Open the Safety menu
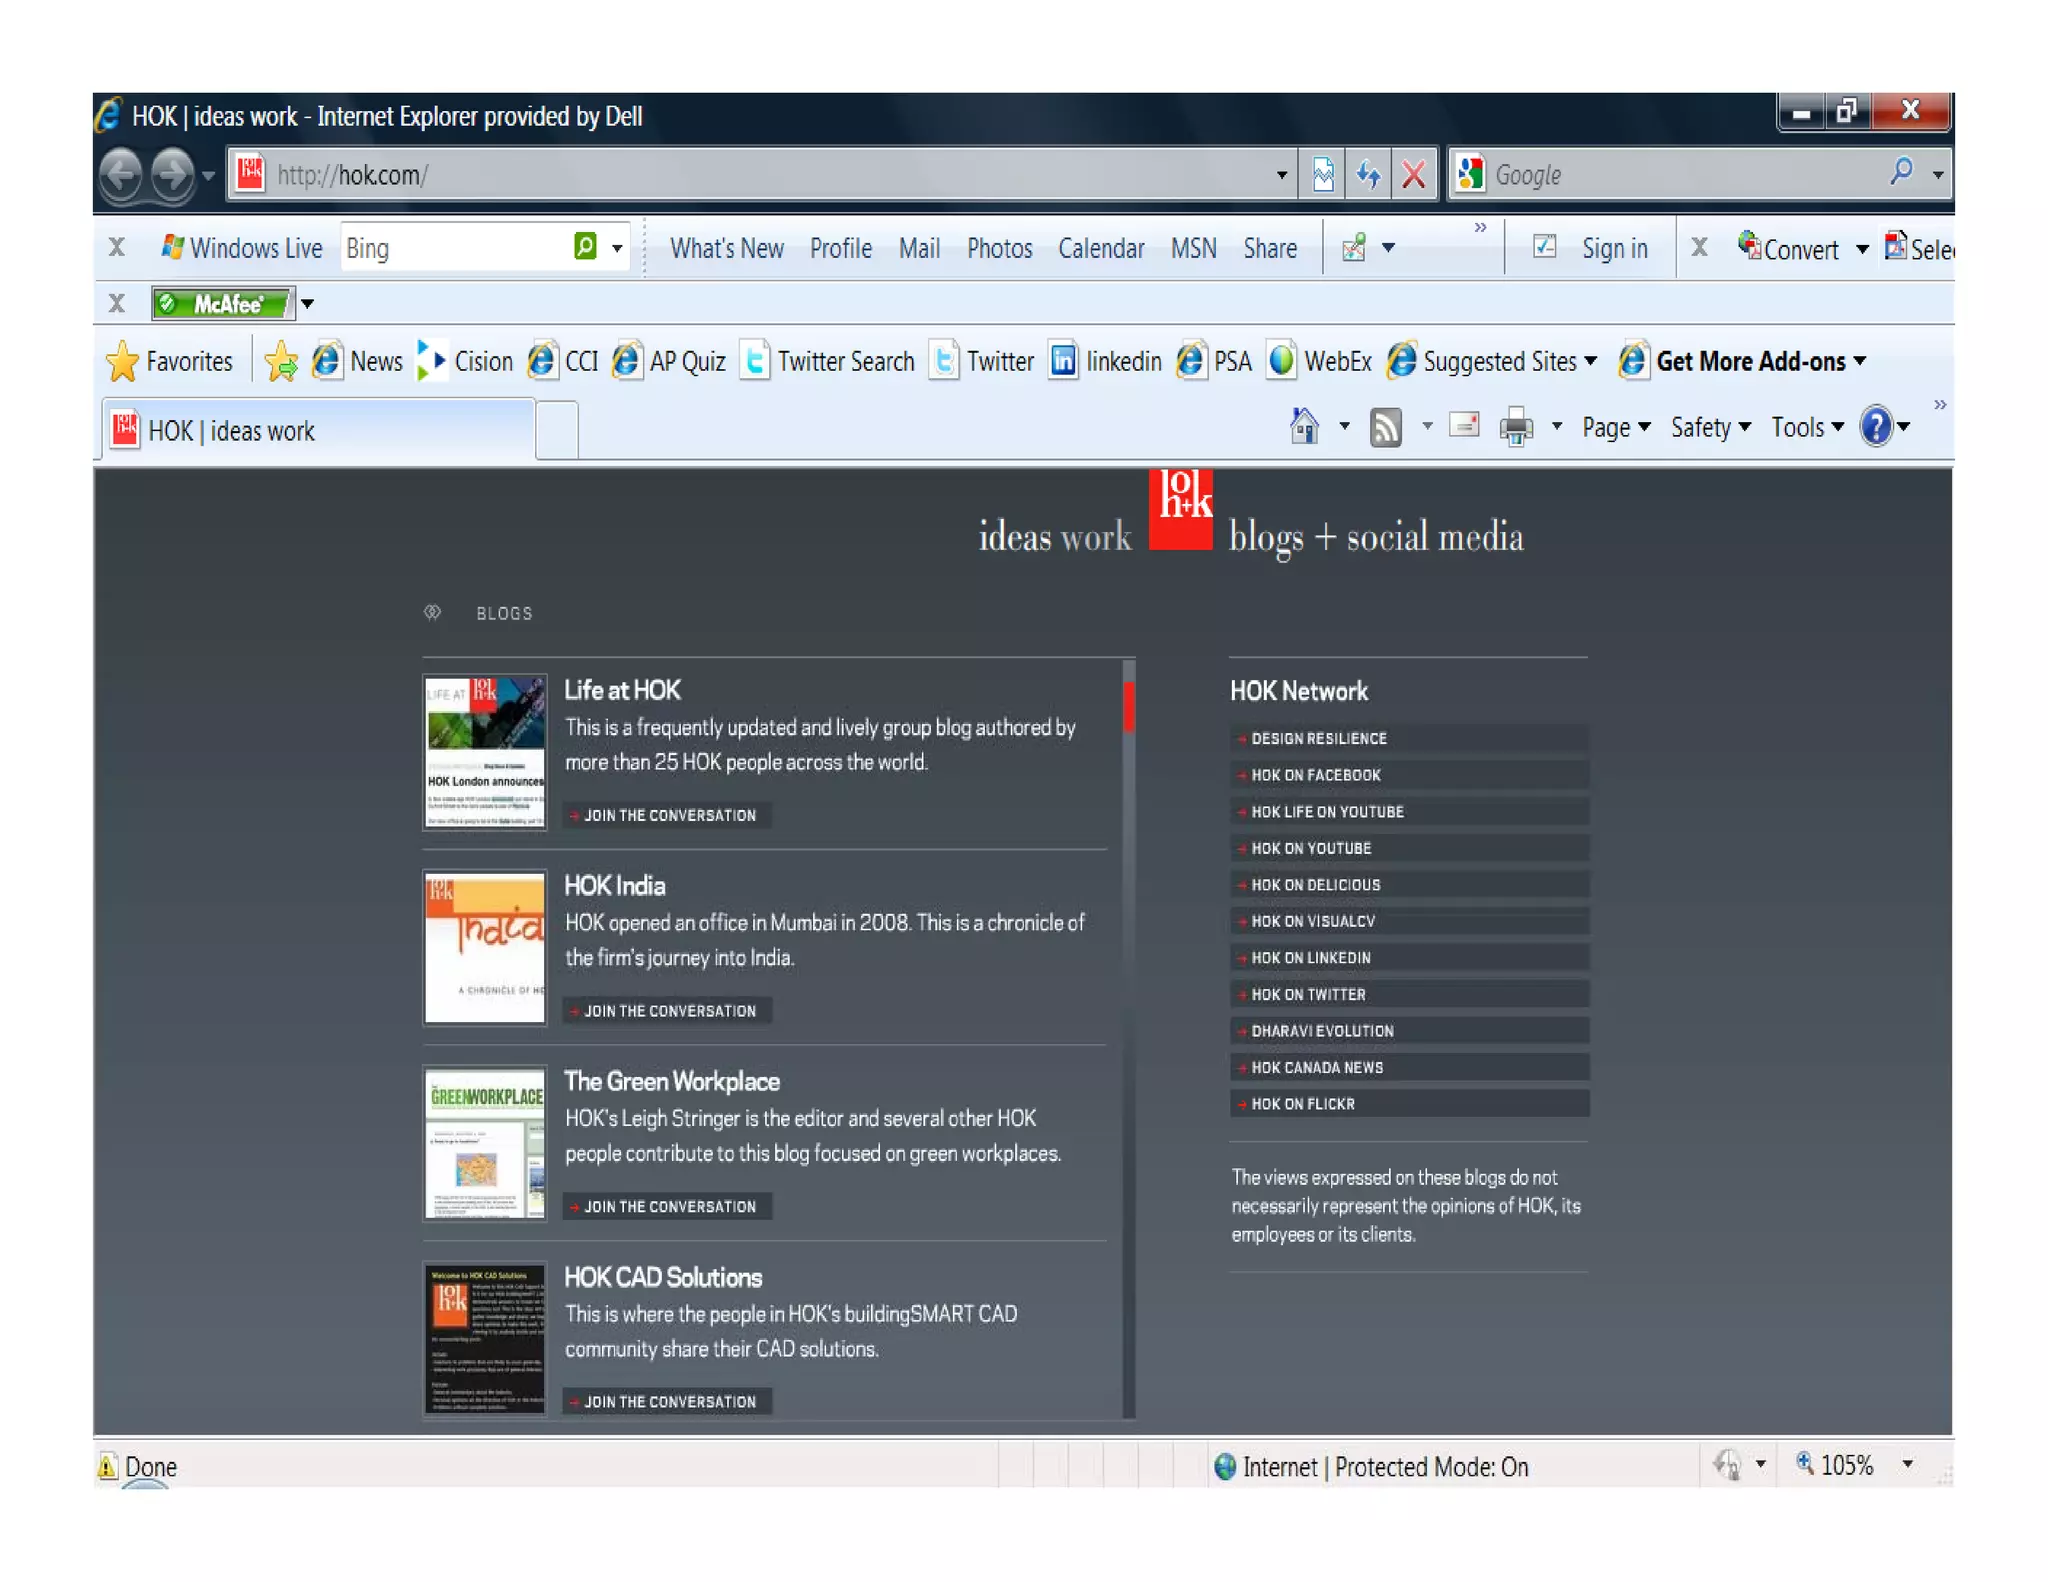The height and width of the screenshot is (1582, 2048). pyautogui.click(x=1710, y=428)
